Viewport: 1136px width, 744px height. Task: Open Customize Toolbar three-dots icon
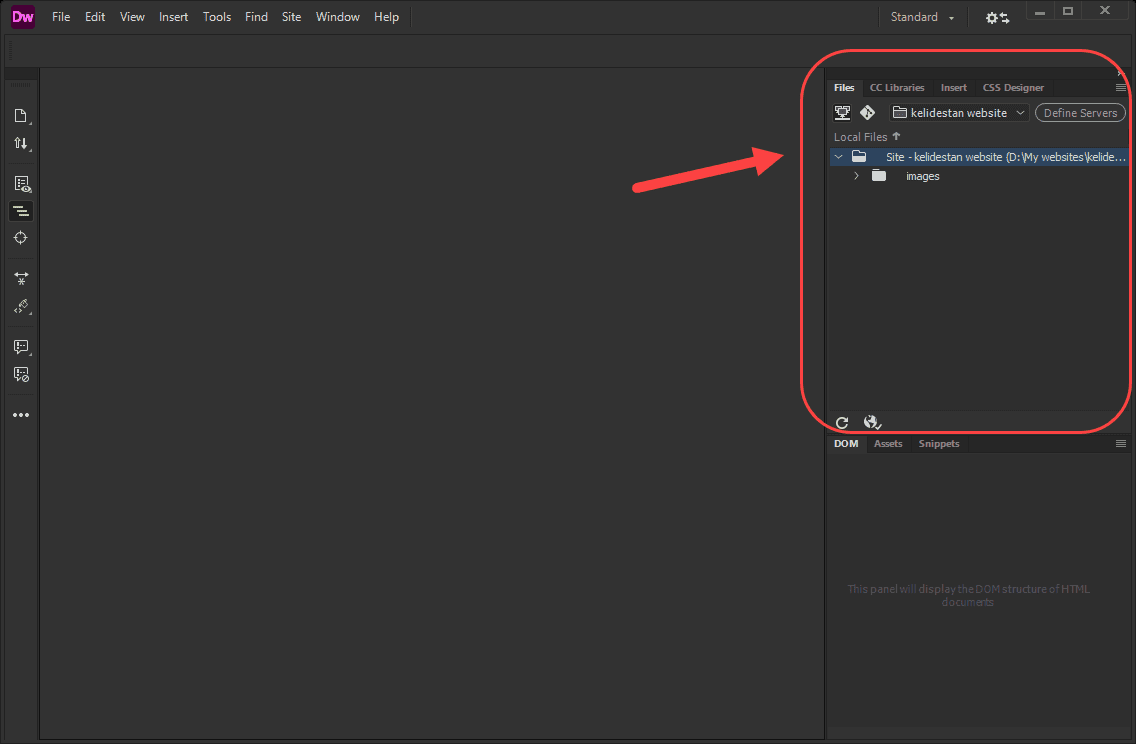click(x=21, y=415)
